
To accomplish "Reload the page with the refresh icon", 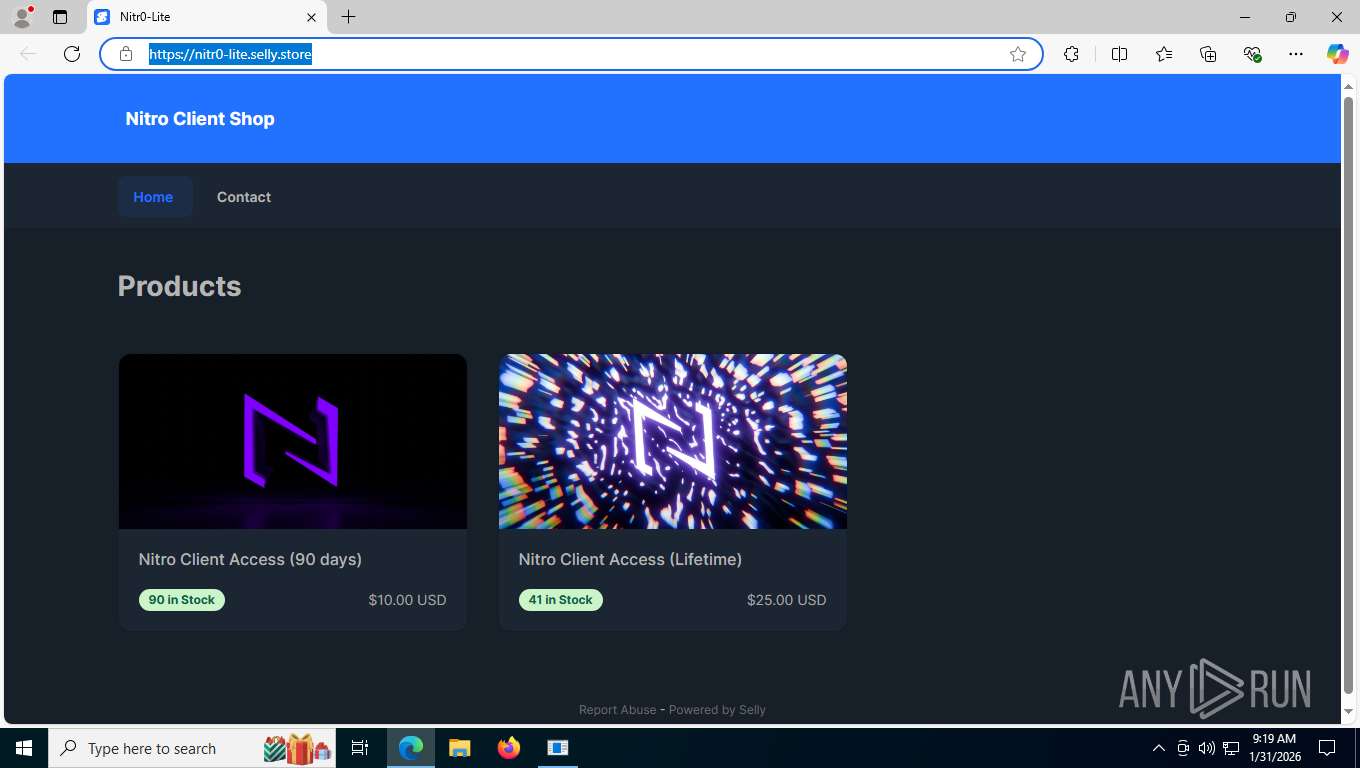I will pos(72,54).
